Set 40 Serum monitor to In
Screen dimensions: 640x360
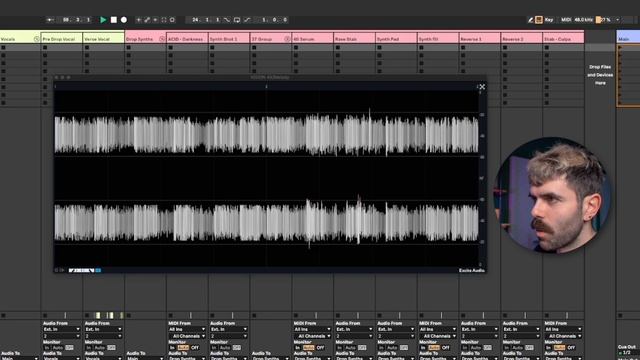(298, 348)
